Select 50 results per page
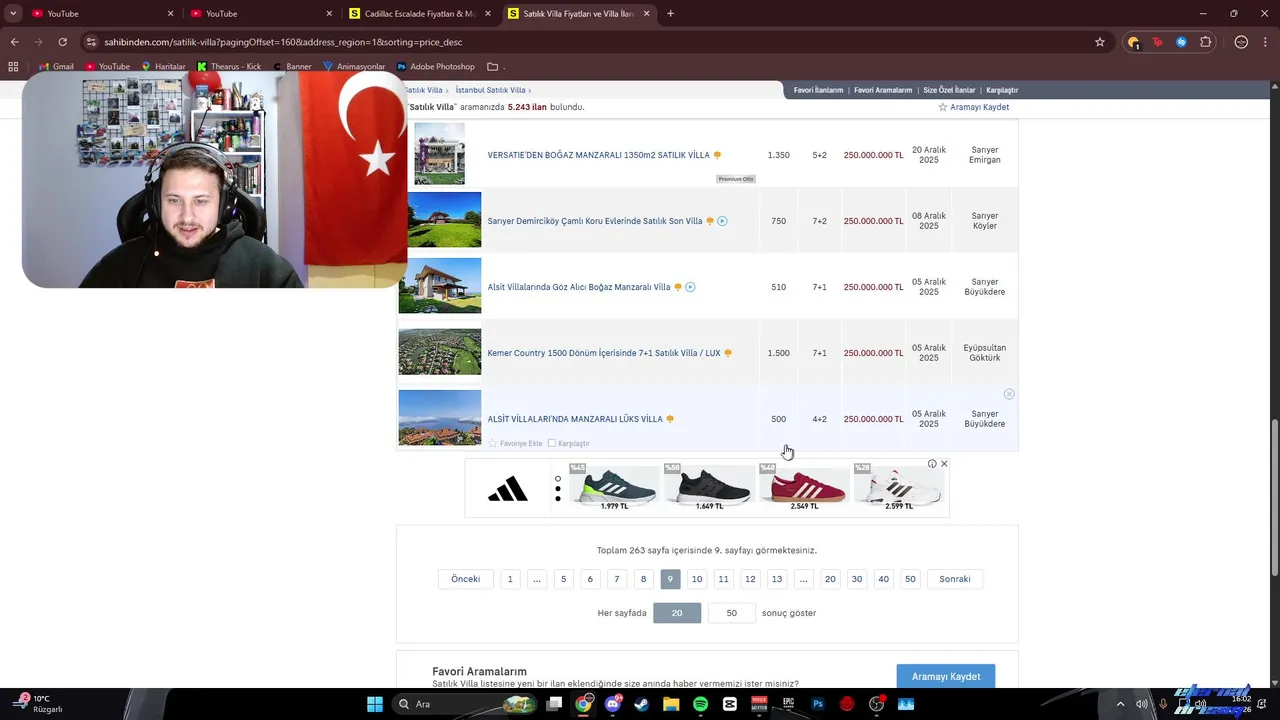The height and width of the screenshot is (720, 1280). [x=731, y=613]
